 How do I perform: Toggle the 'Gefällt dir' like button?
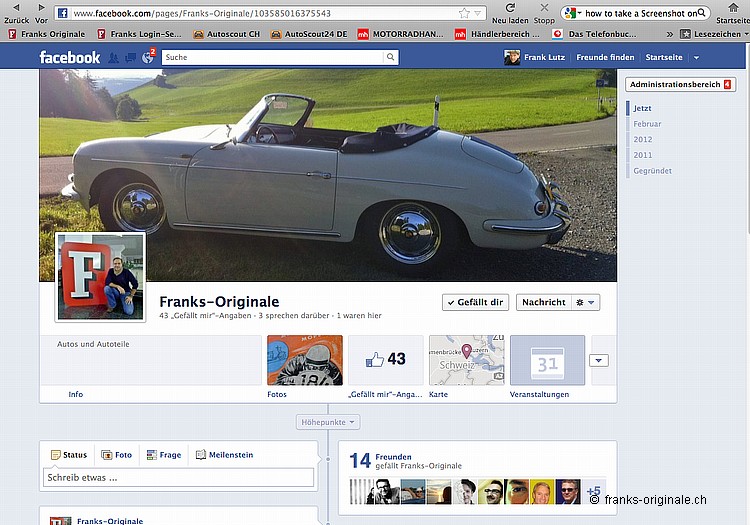click(475, 302)
